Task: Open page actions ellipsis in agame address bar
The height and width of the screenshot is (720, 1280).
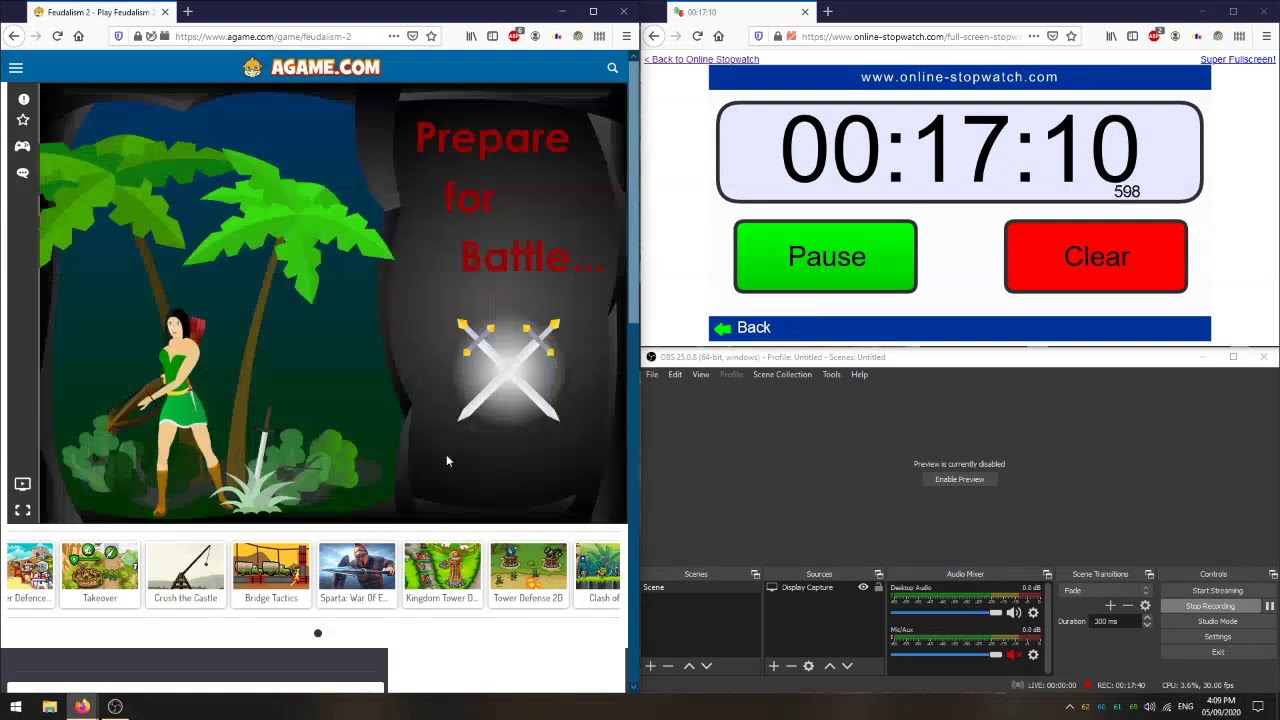Action: 394,36
